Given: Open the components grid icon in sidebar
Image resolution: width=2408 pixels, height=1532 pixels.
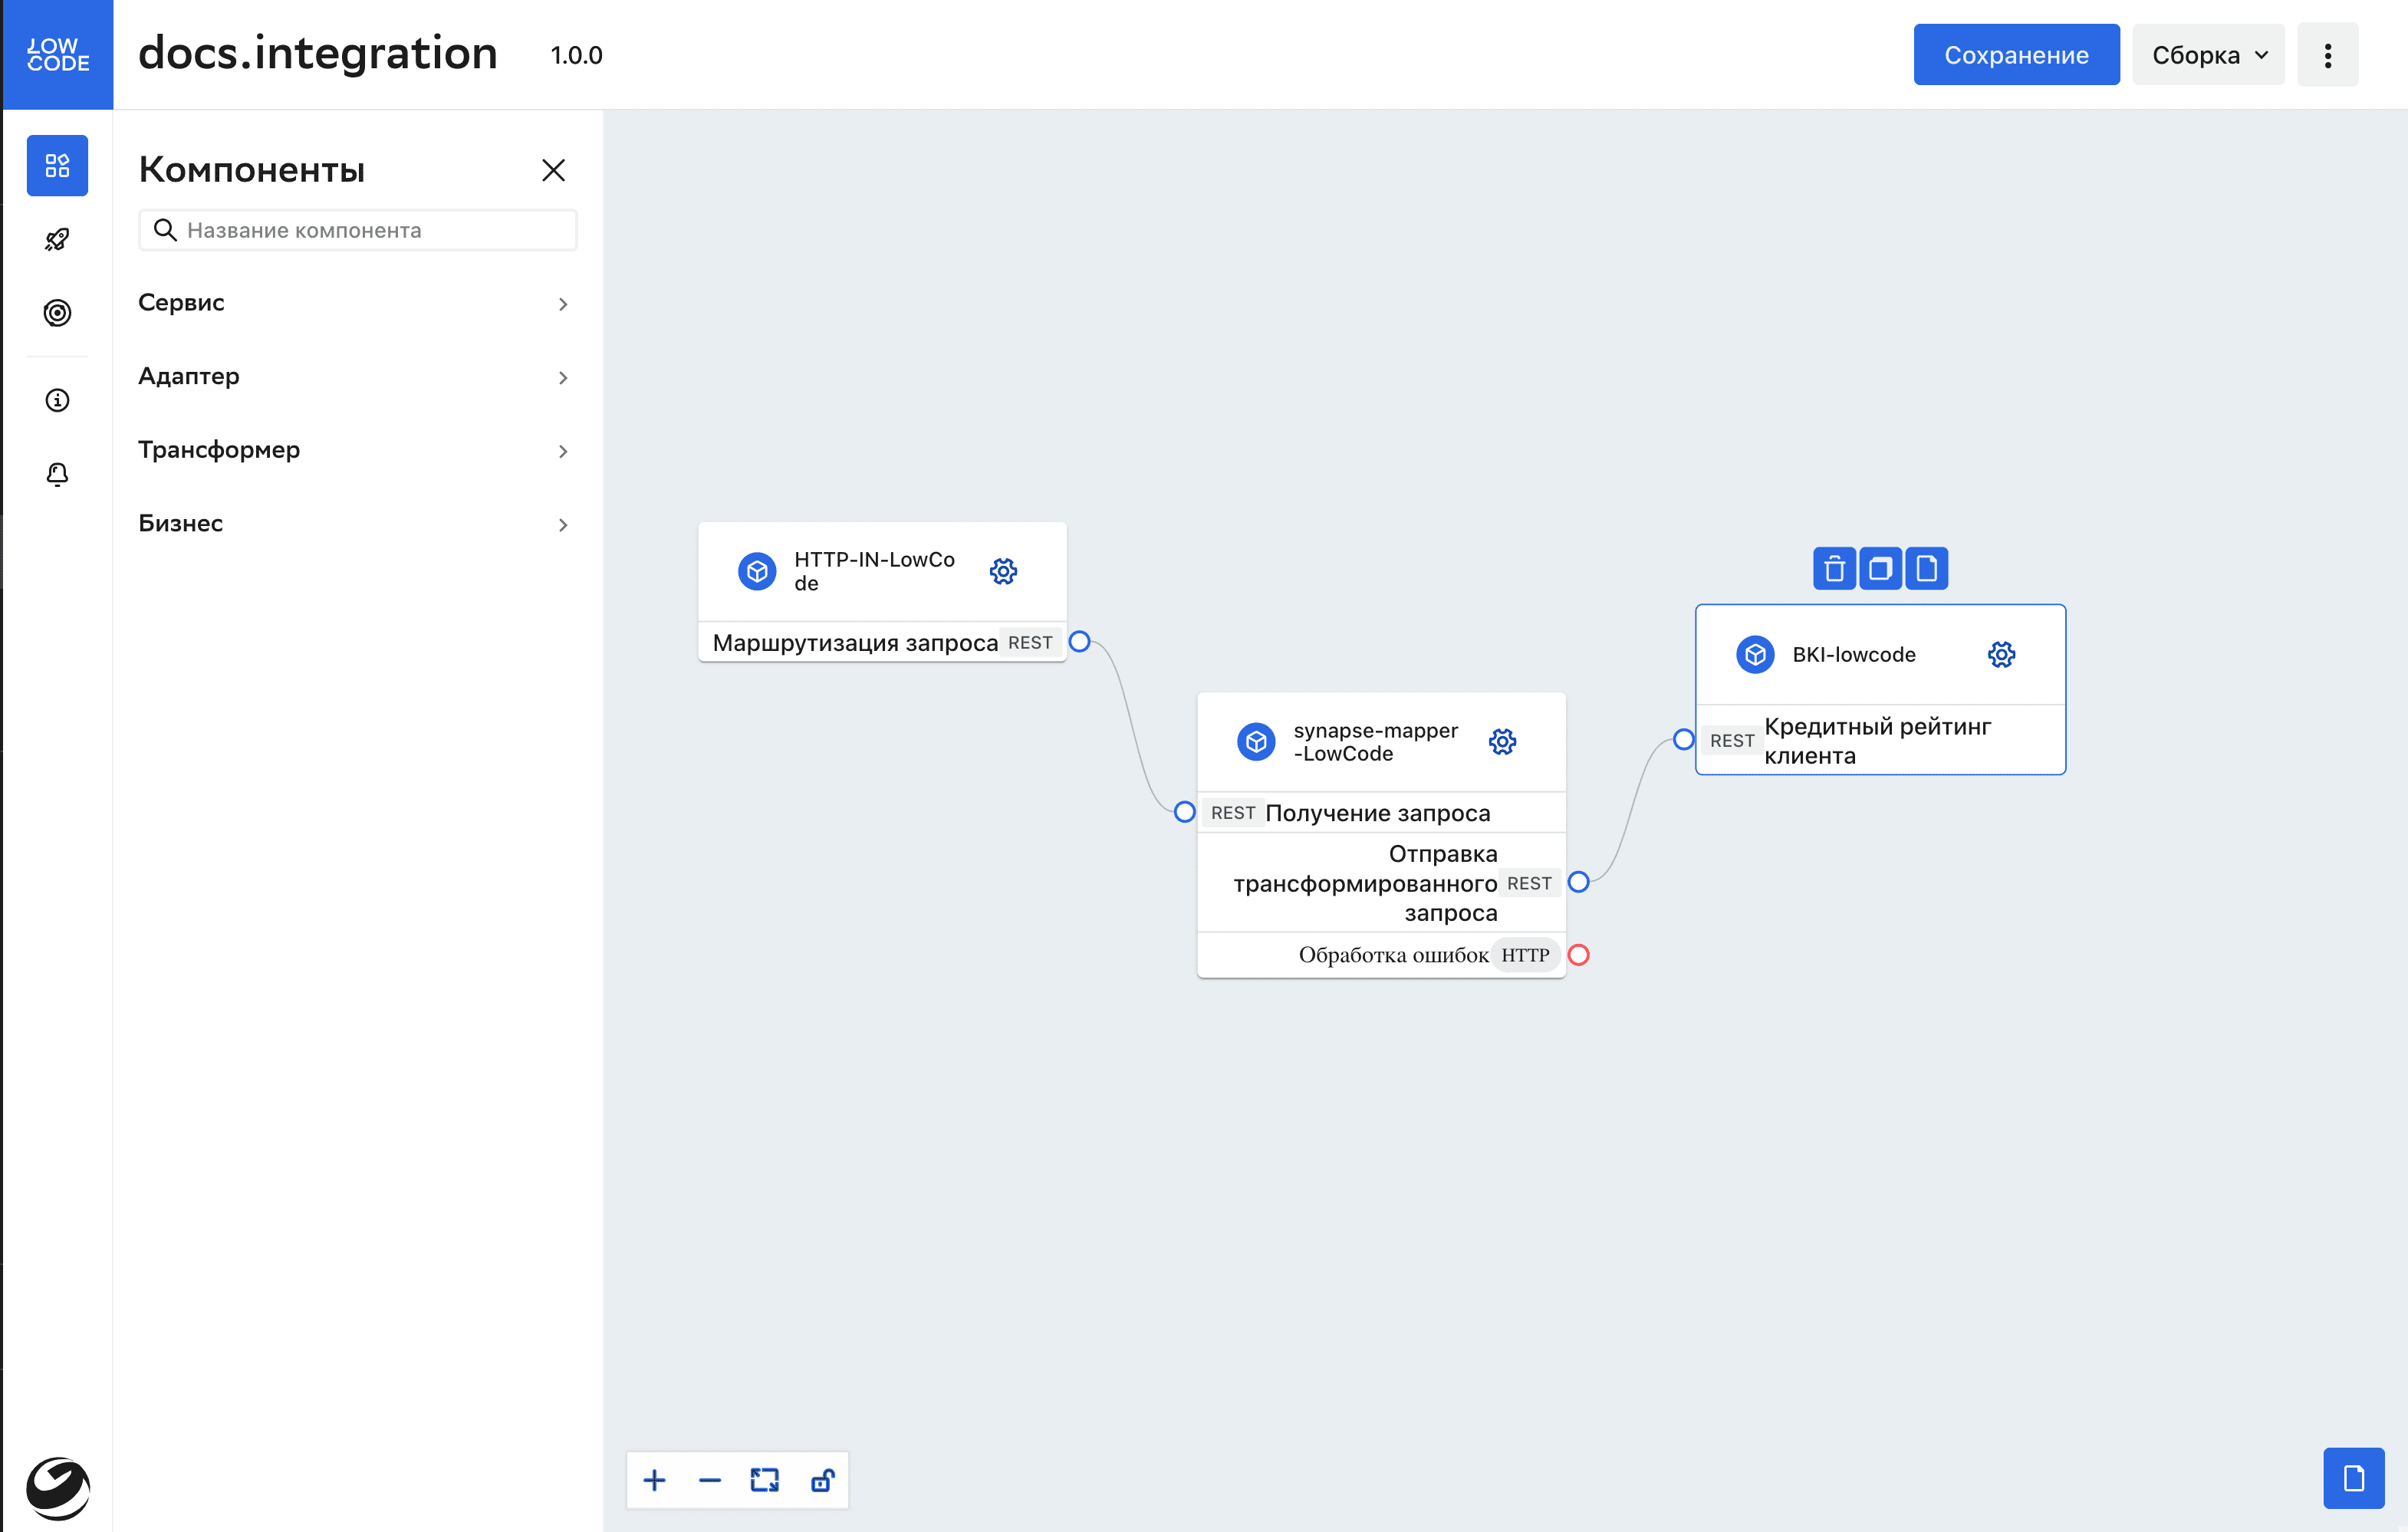Looking at the screenshot, I should pyautogui.click(x=57, y=165).
